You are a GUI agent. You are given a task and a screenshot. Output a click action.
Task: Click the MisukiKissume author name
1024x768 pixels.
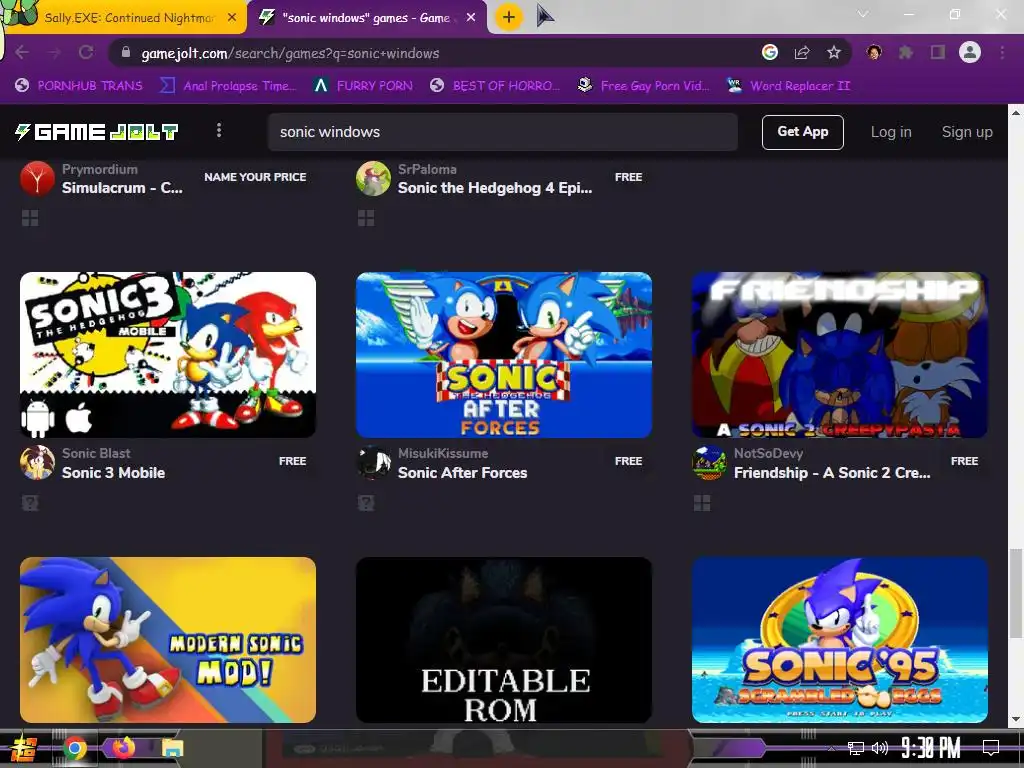pos(443,453)
